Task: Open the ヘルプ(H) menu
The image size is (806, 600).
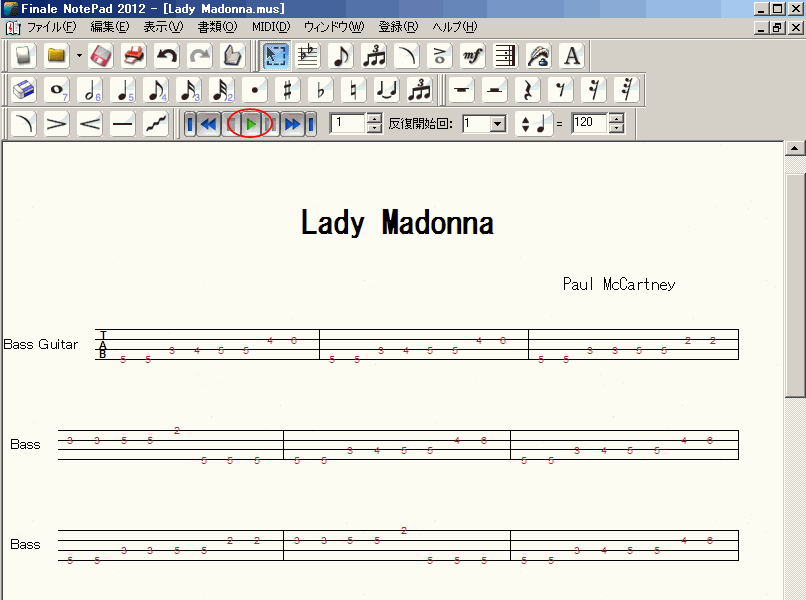Action: [x=454, y=27]
